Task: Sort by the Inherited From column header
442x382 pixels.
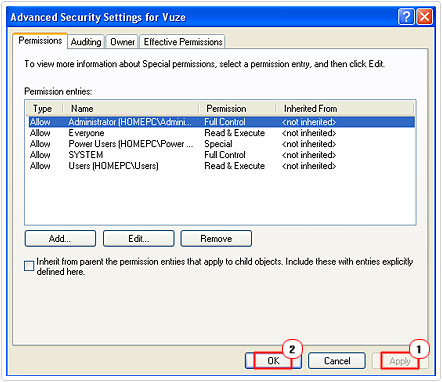Action: click(x=345, y=109)
